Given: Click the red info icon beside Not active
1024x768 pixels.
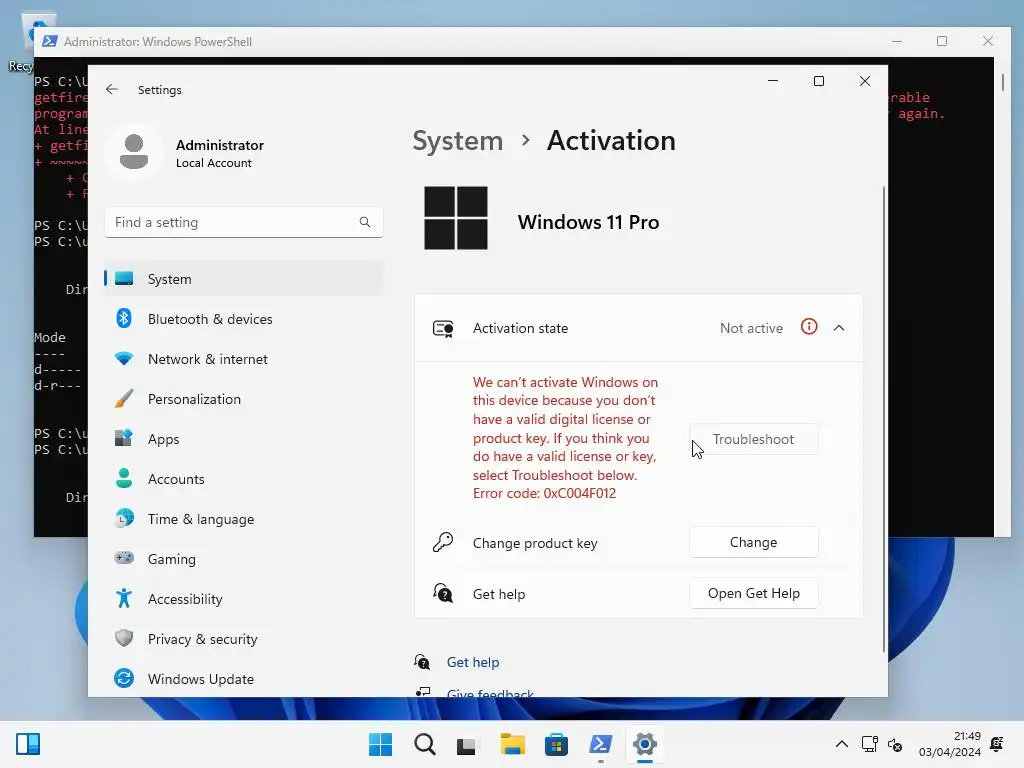Looking at the screenshot, I should click(x=809, y=327).
